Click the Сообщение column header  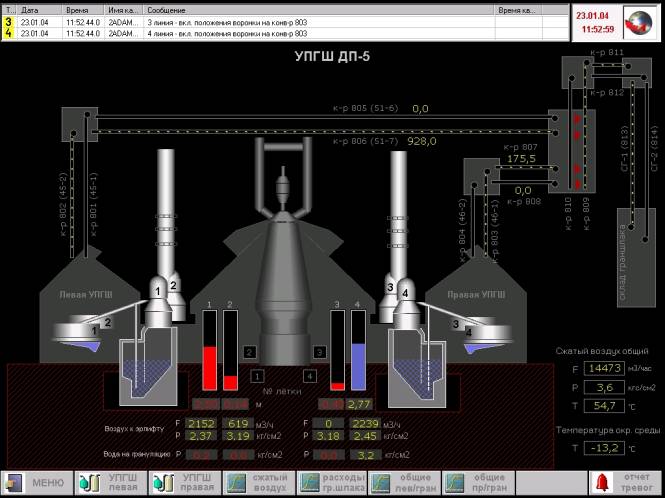tap(300, 8)
